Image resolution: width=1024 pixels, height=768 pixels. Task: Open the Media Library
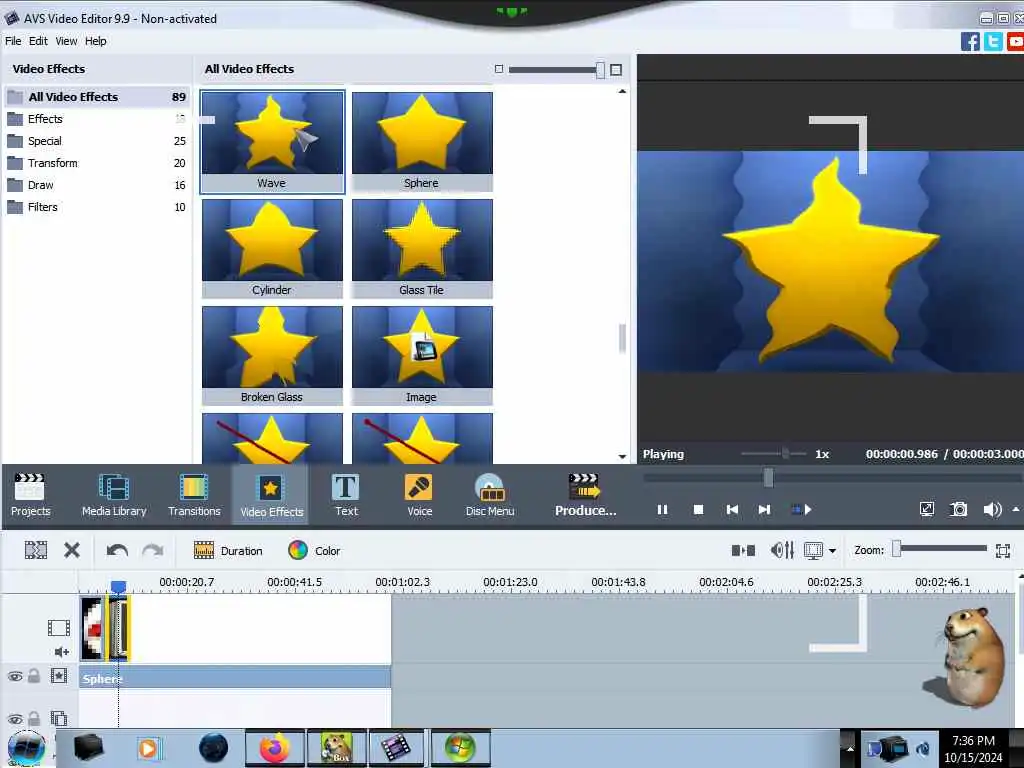114,495
